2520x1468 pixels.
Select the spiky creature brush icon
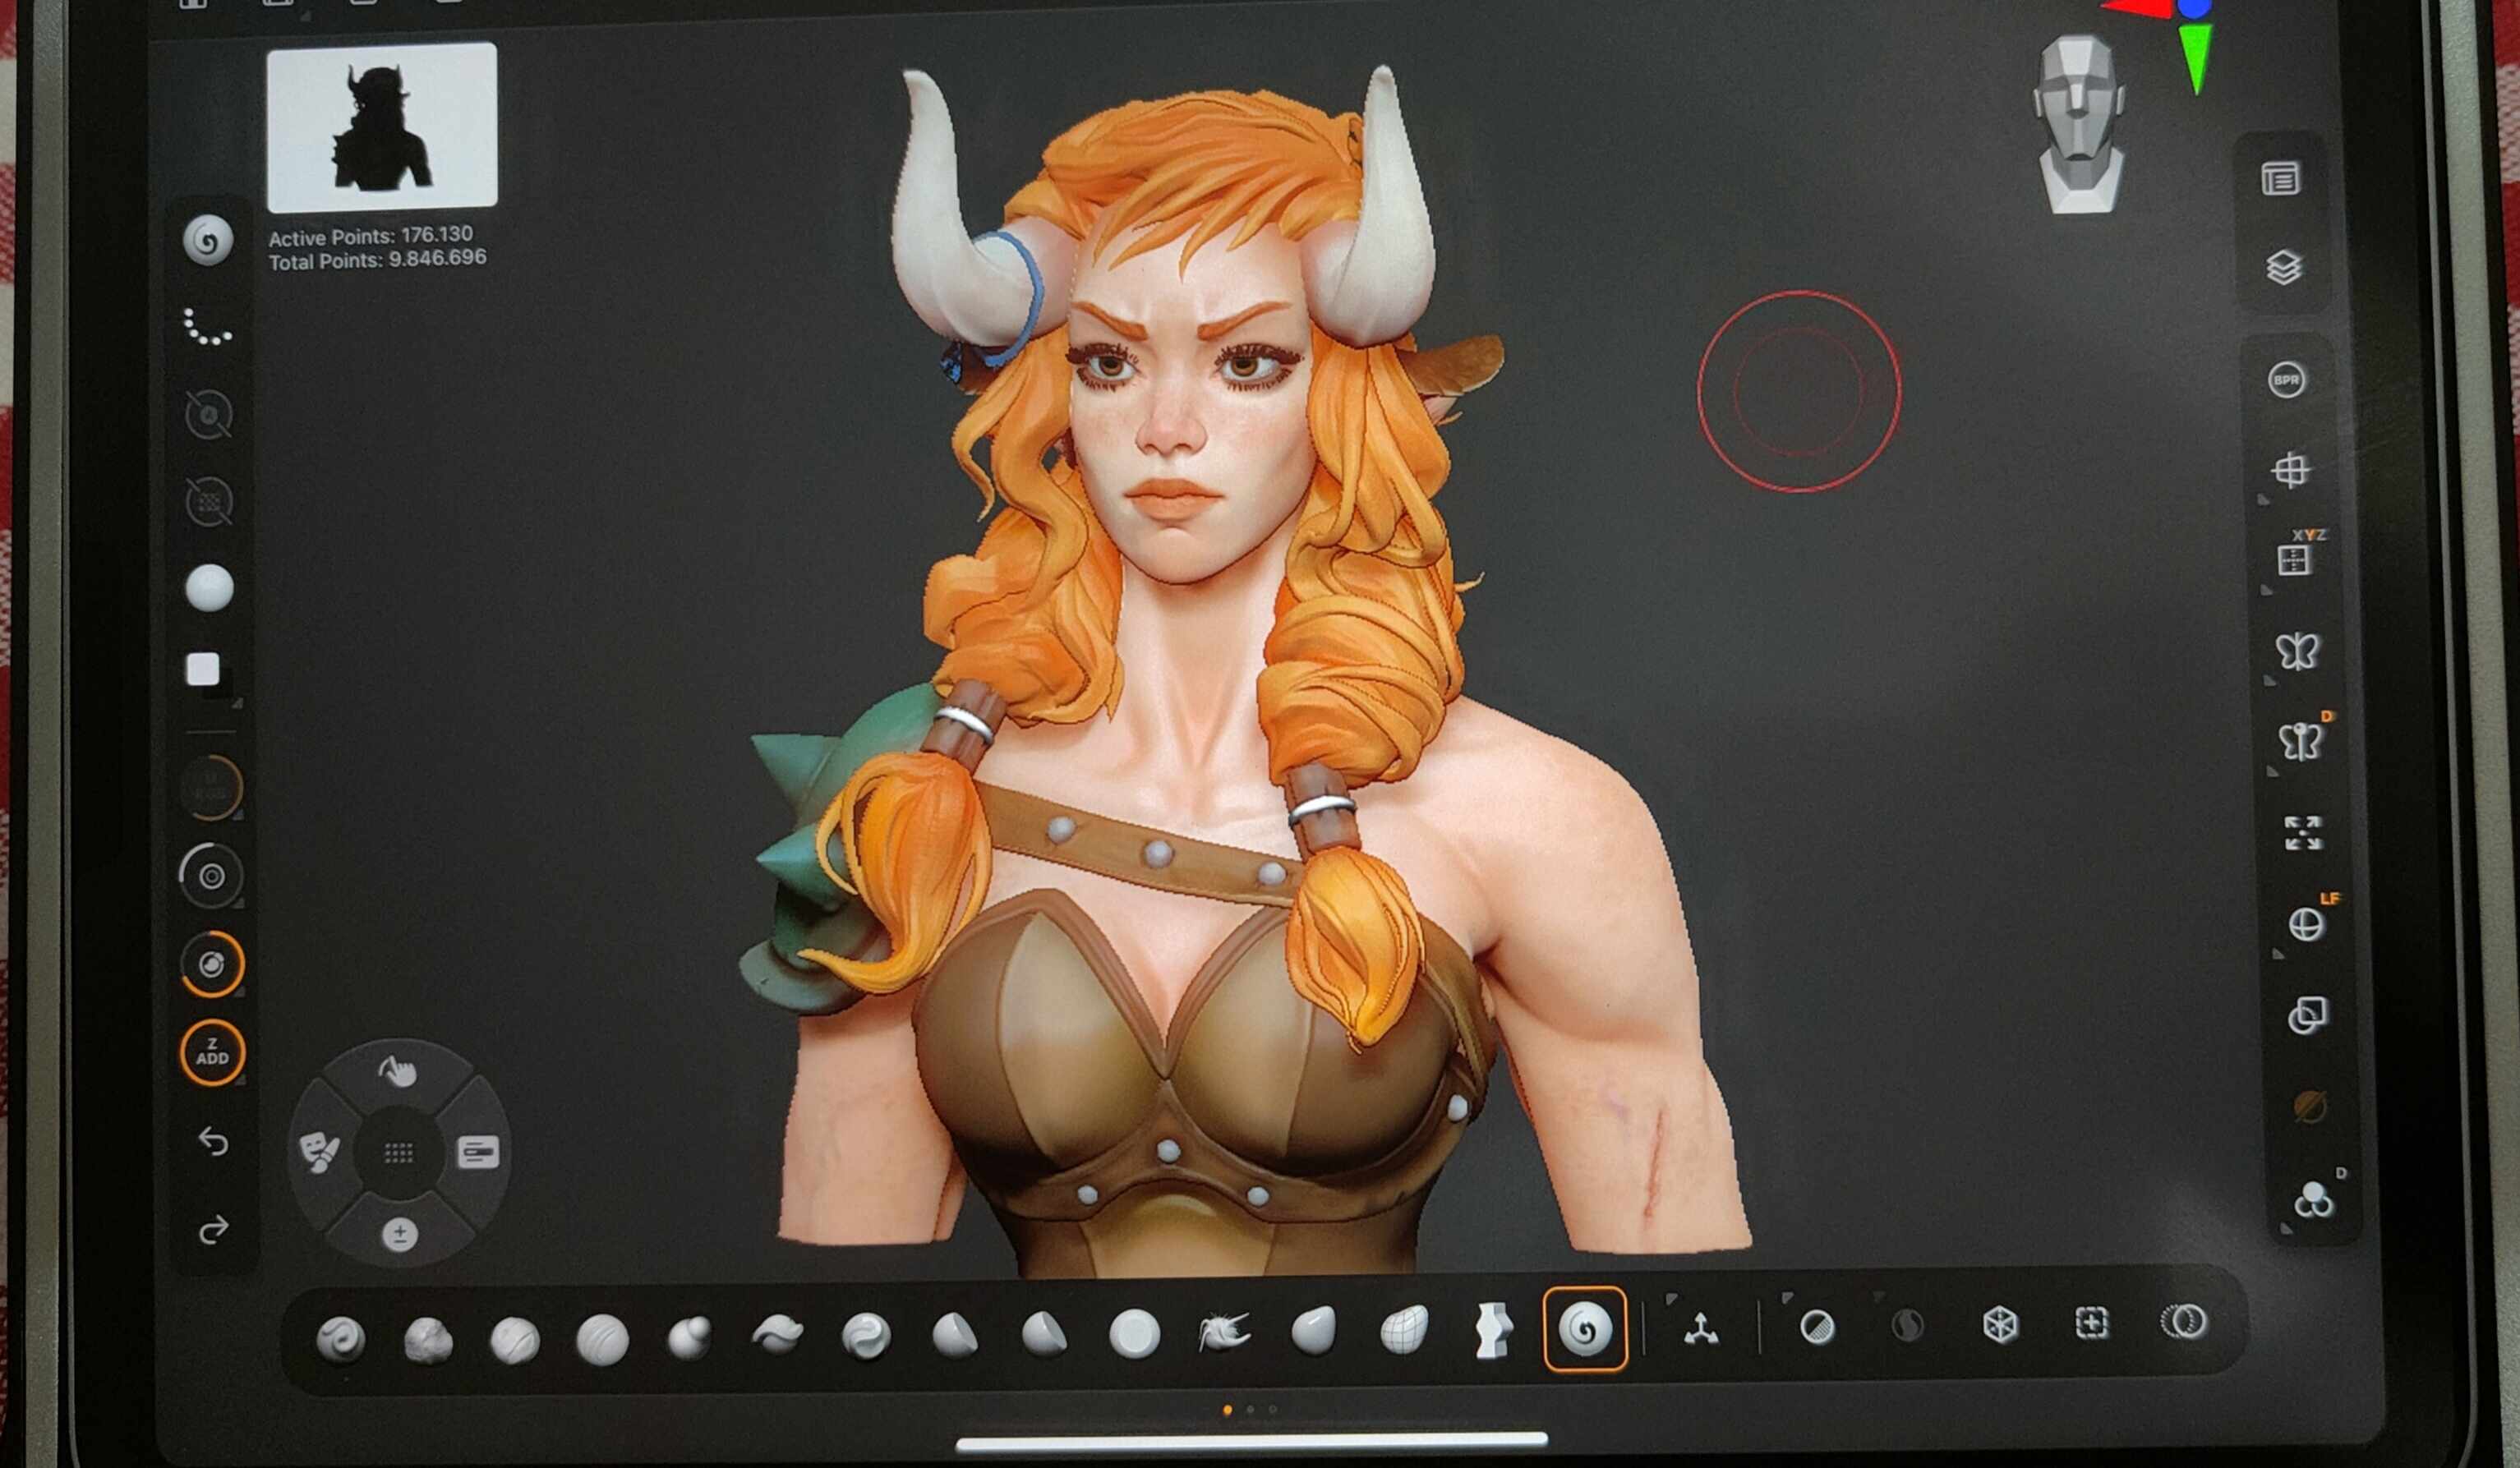click(1224, 1332)
